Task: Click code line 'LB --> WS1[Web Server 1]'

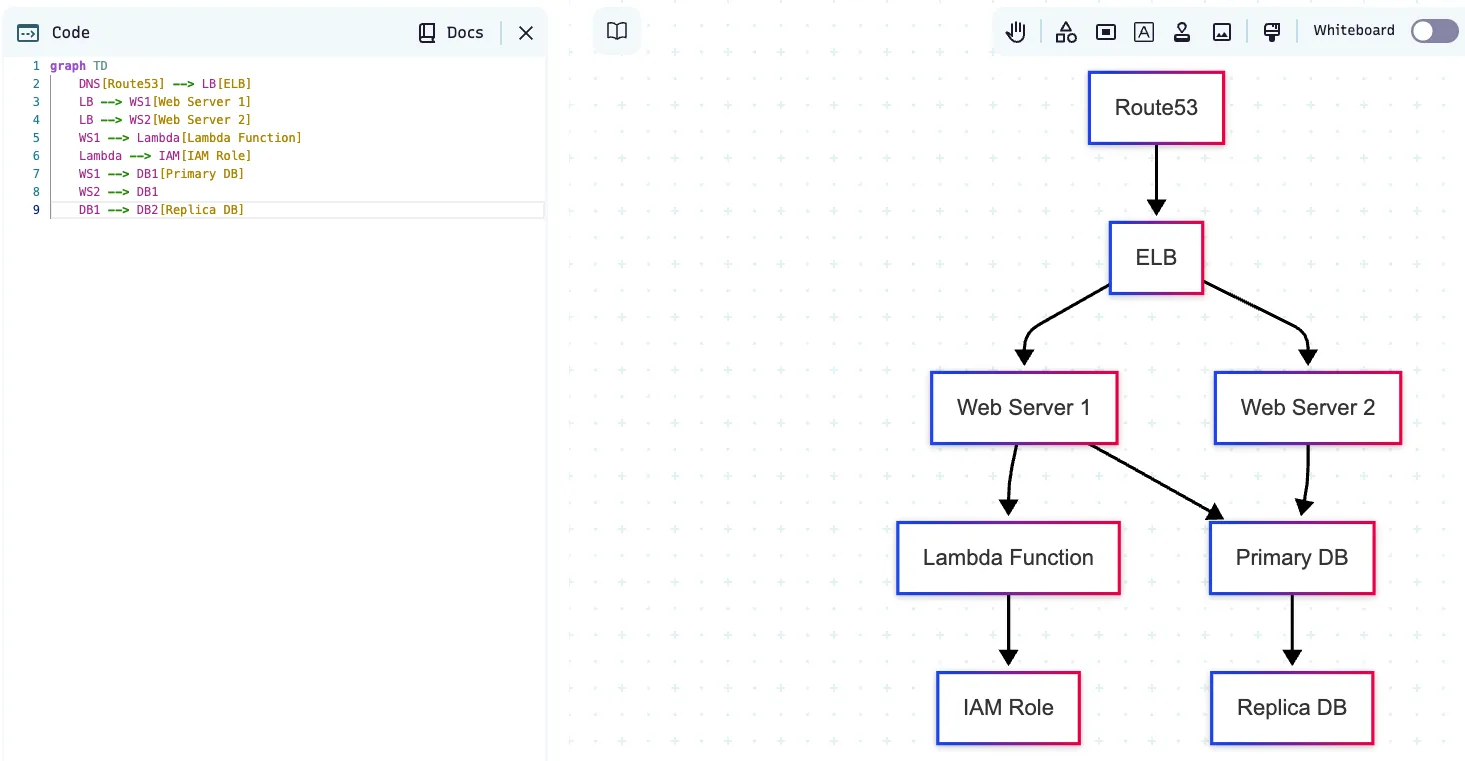Action: 165,102
